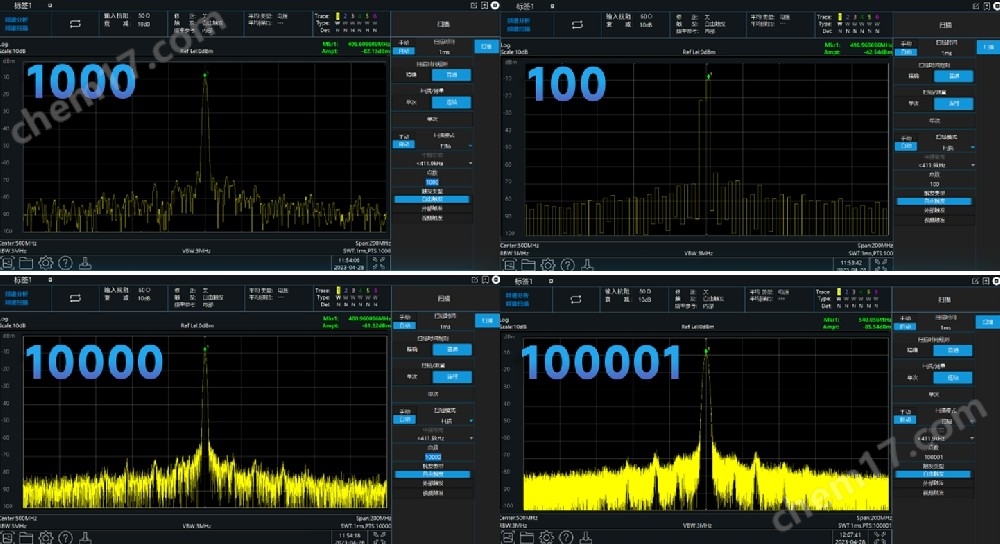Viewport: 1000px width, 544px height.
Task: Open the settings gear below the 1000-point chart
Action: (x=45, y=263)
